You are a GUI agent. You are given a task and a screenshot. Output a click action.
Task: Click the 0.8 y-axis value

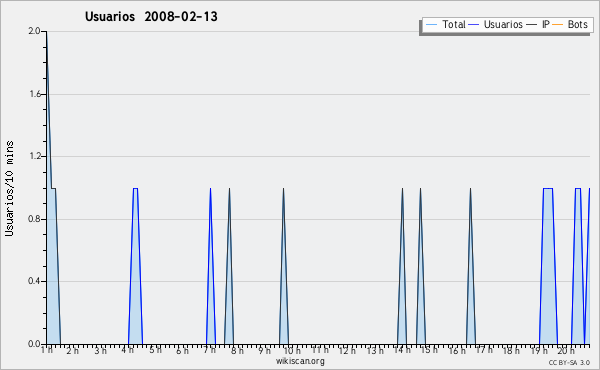click(x=34, y=219)
